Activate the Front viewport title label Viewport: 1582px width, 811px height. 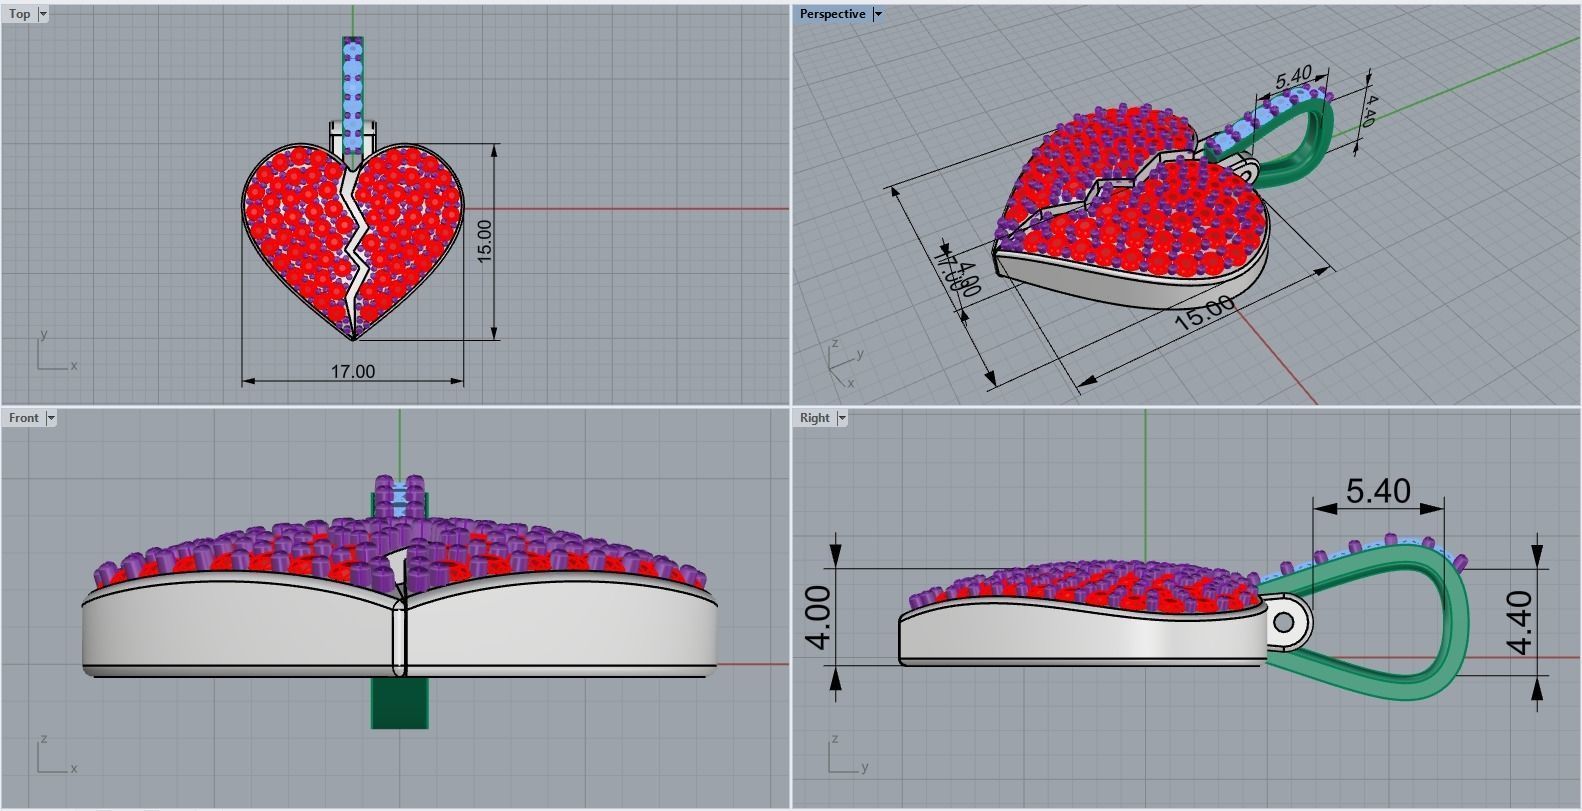(24, 418)
